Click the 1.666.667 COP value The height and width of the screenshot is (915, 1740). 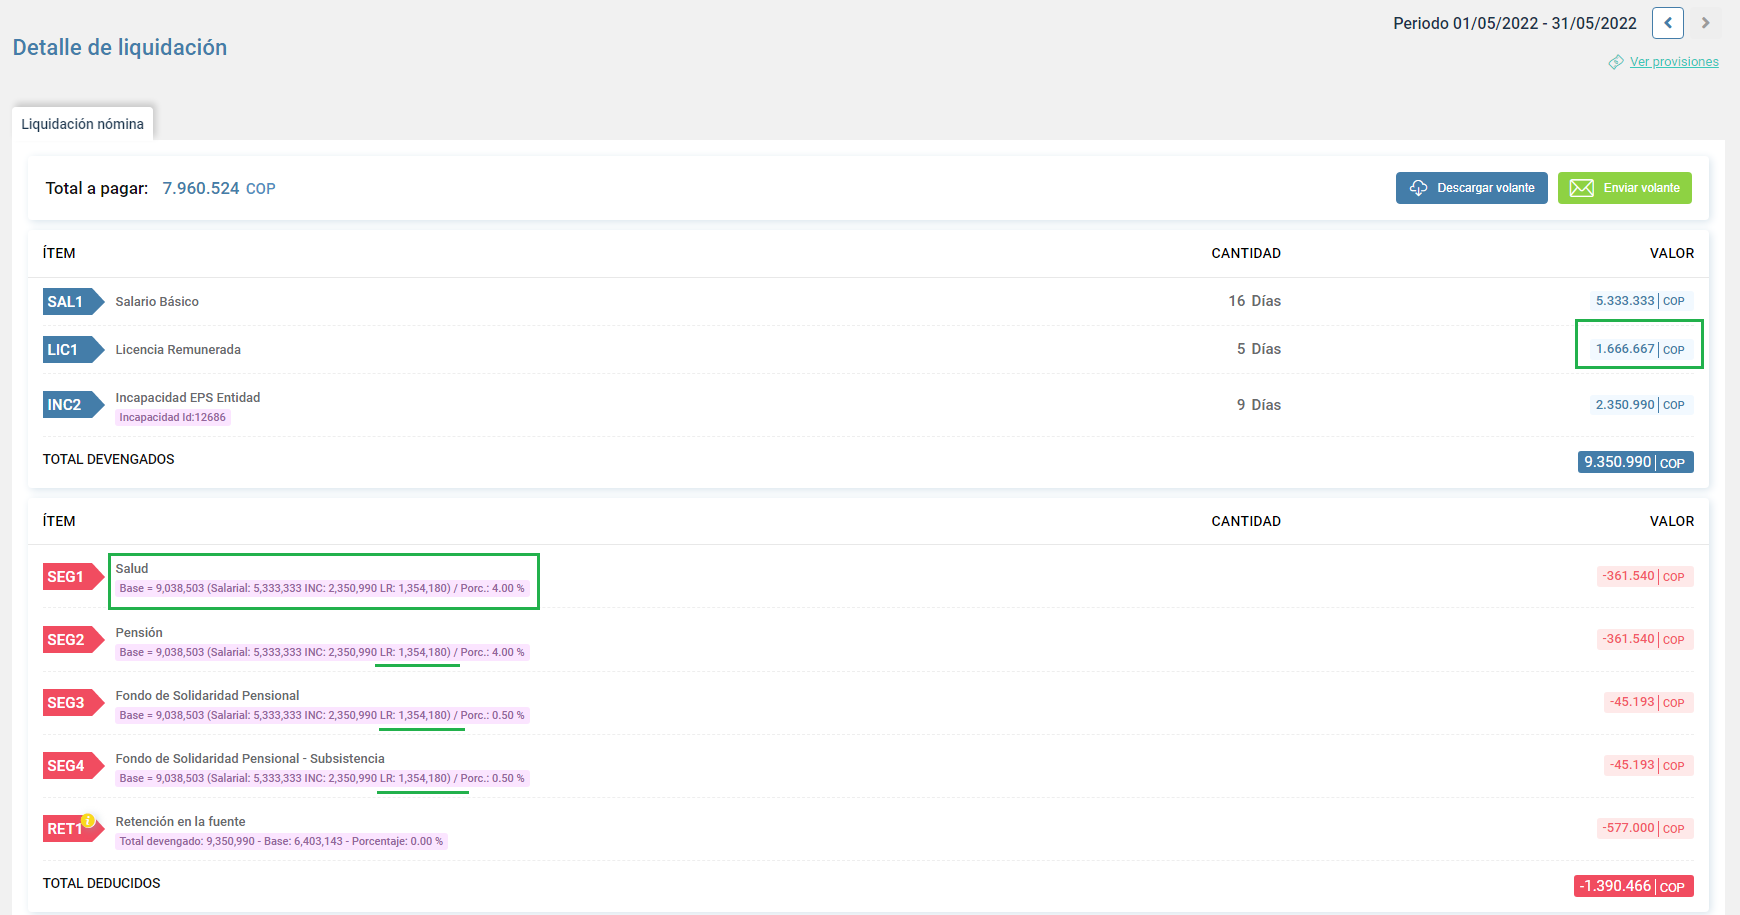pos(1640,349)
